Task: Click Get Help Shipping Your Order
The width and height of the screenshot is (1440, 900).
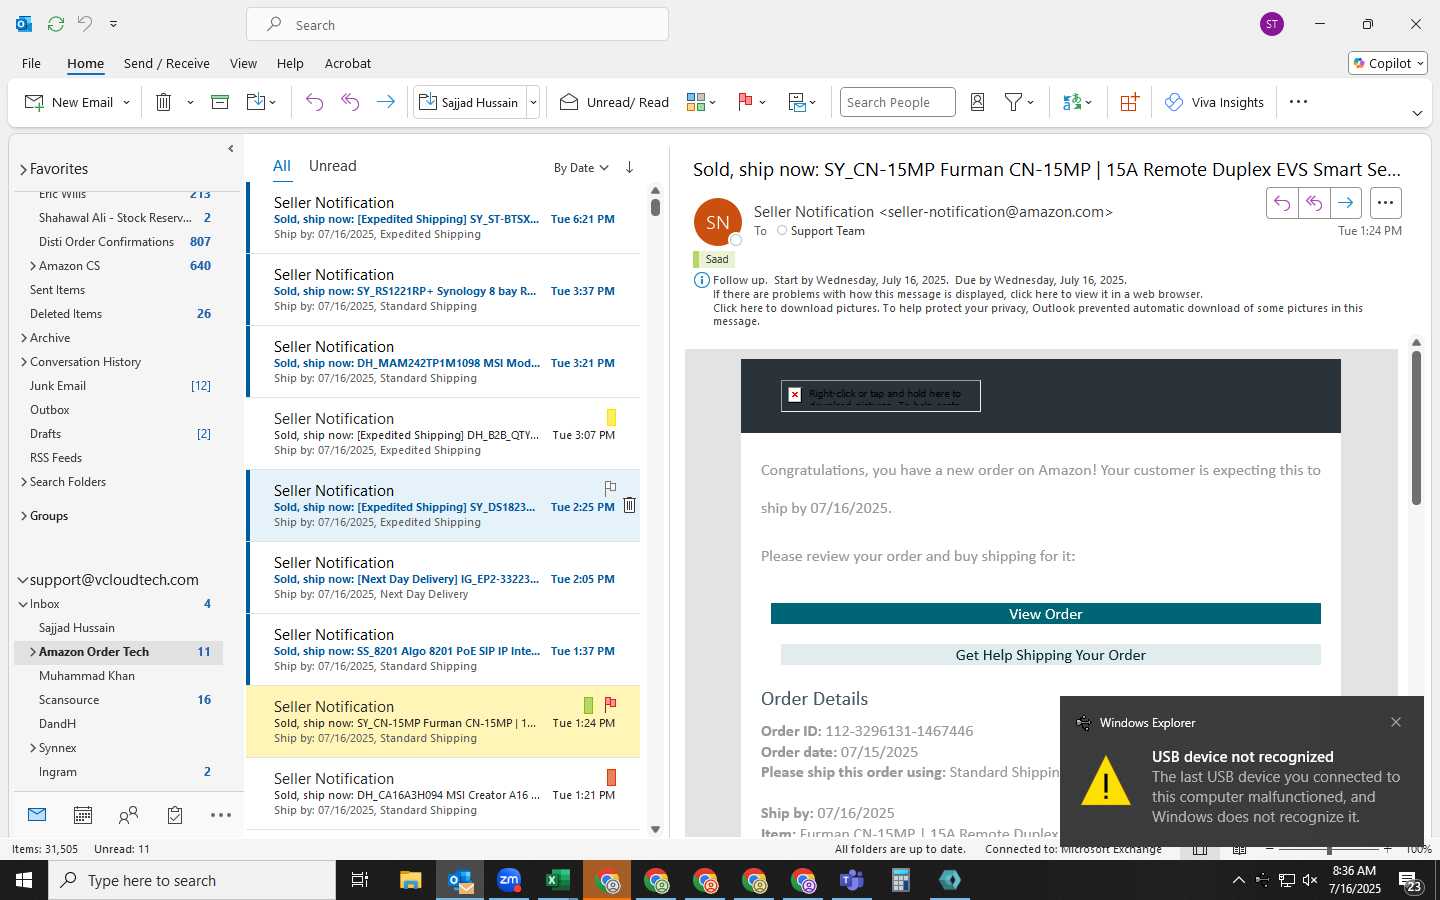Action: coord(1050,655)
